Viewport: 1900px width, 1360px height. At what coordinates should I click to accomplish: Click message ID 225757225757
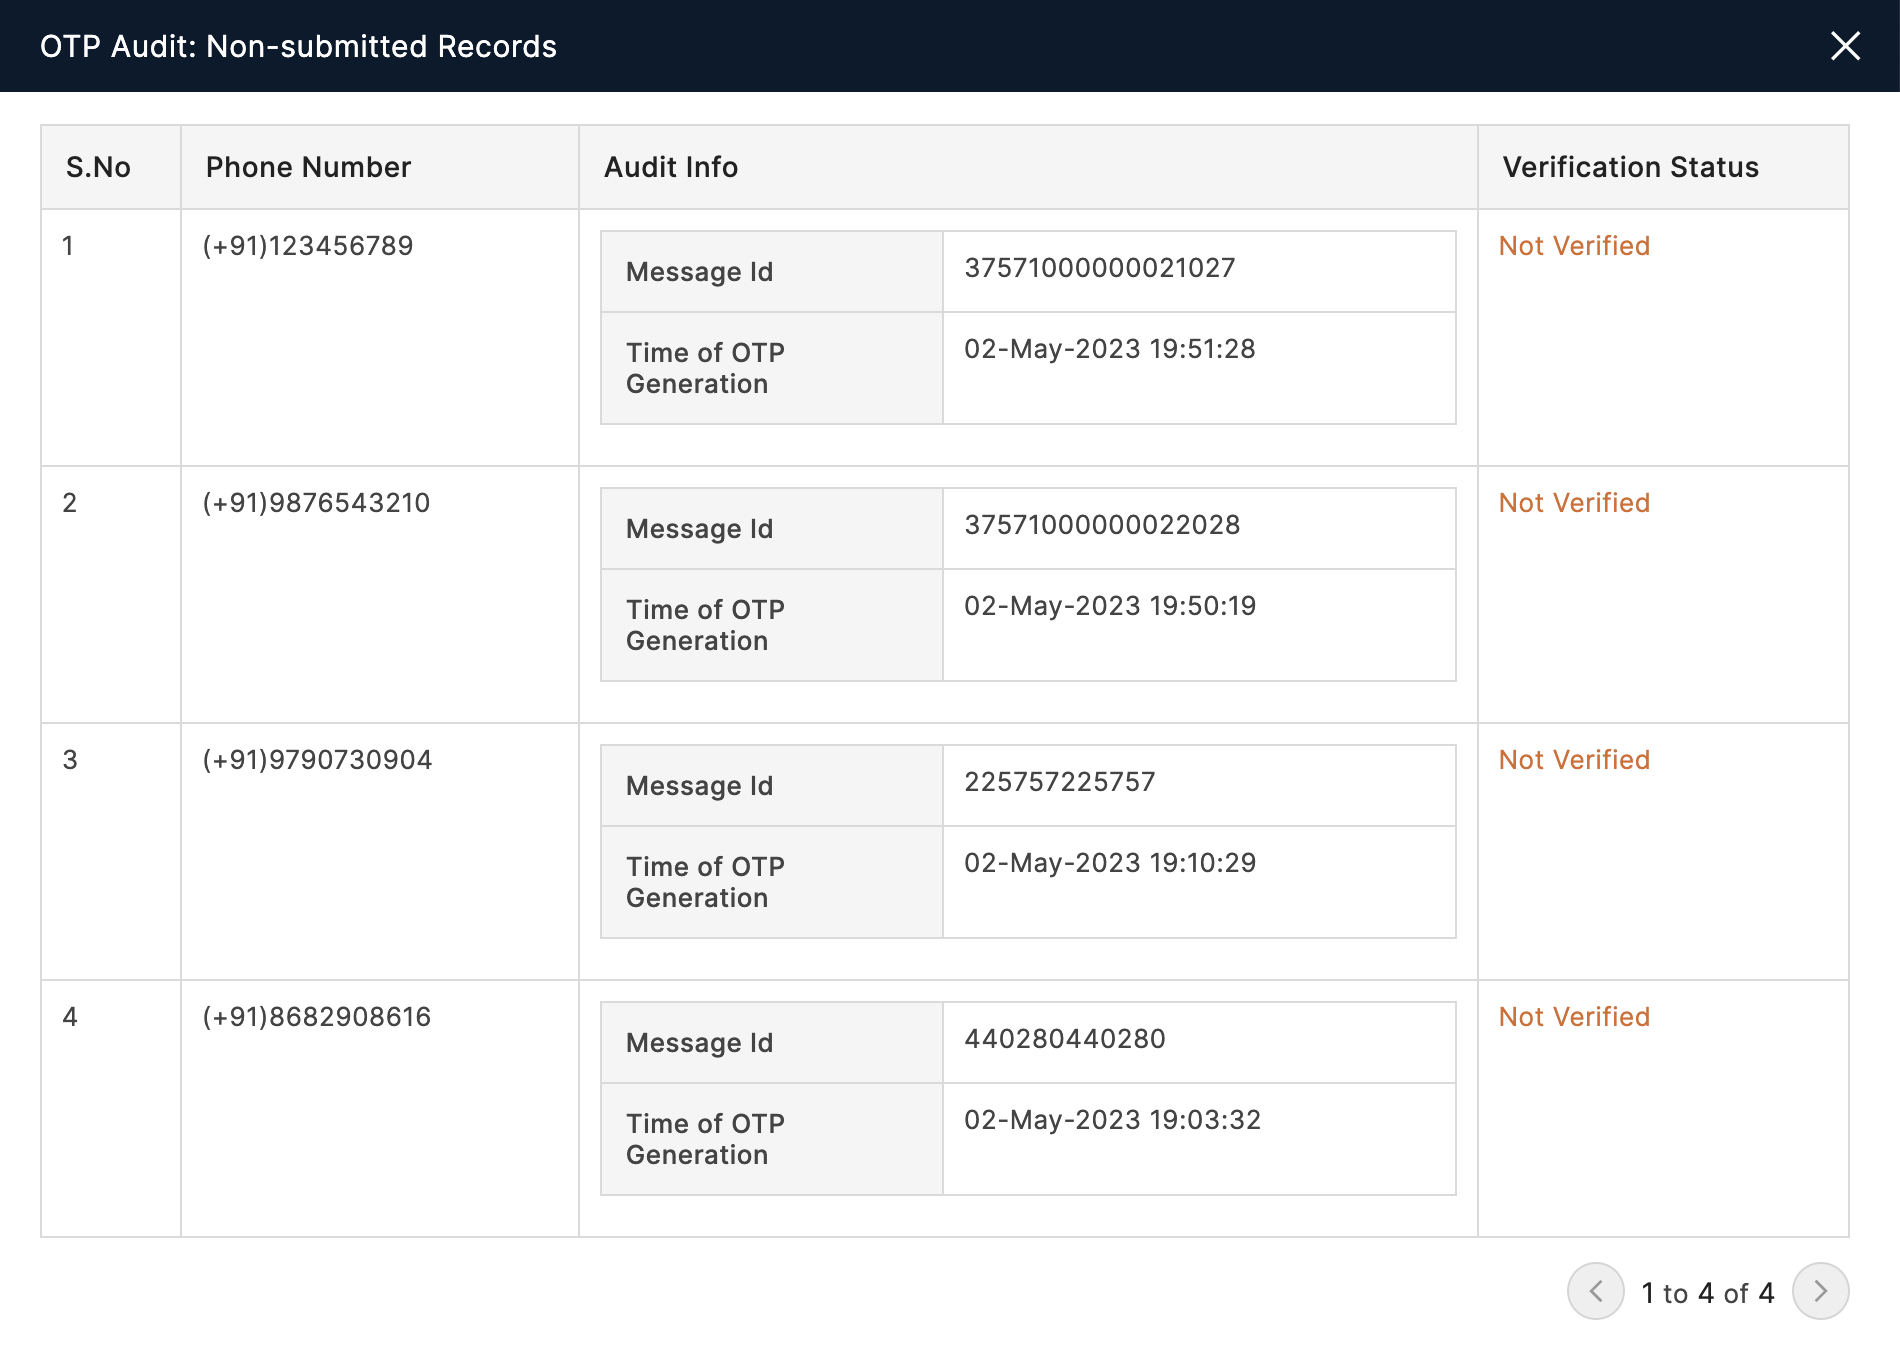1059,782
